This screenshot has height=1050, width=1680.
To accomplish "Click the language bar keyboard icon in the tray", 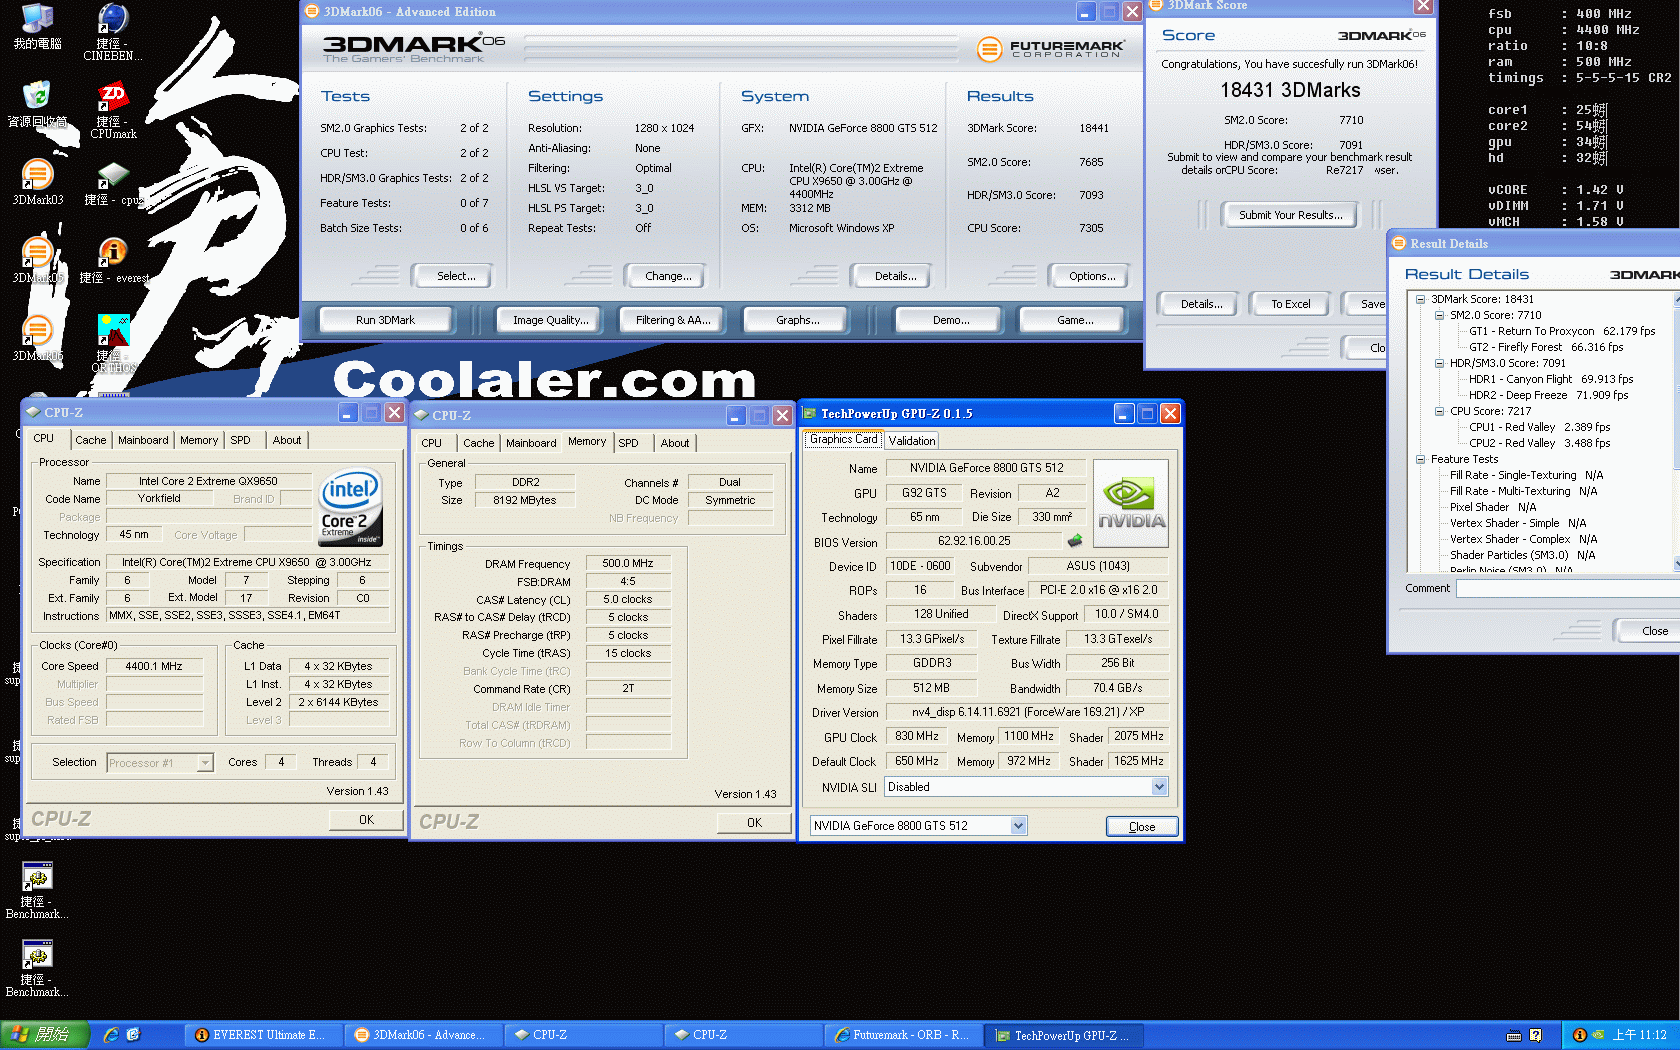I will [x=1514, y=1035].
